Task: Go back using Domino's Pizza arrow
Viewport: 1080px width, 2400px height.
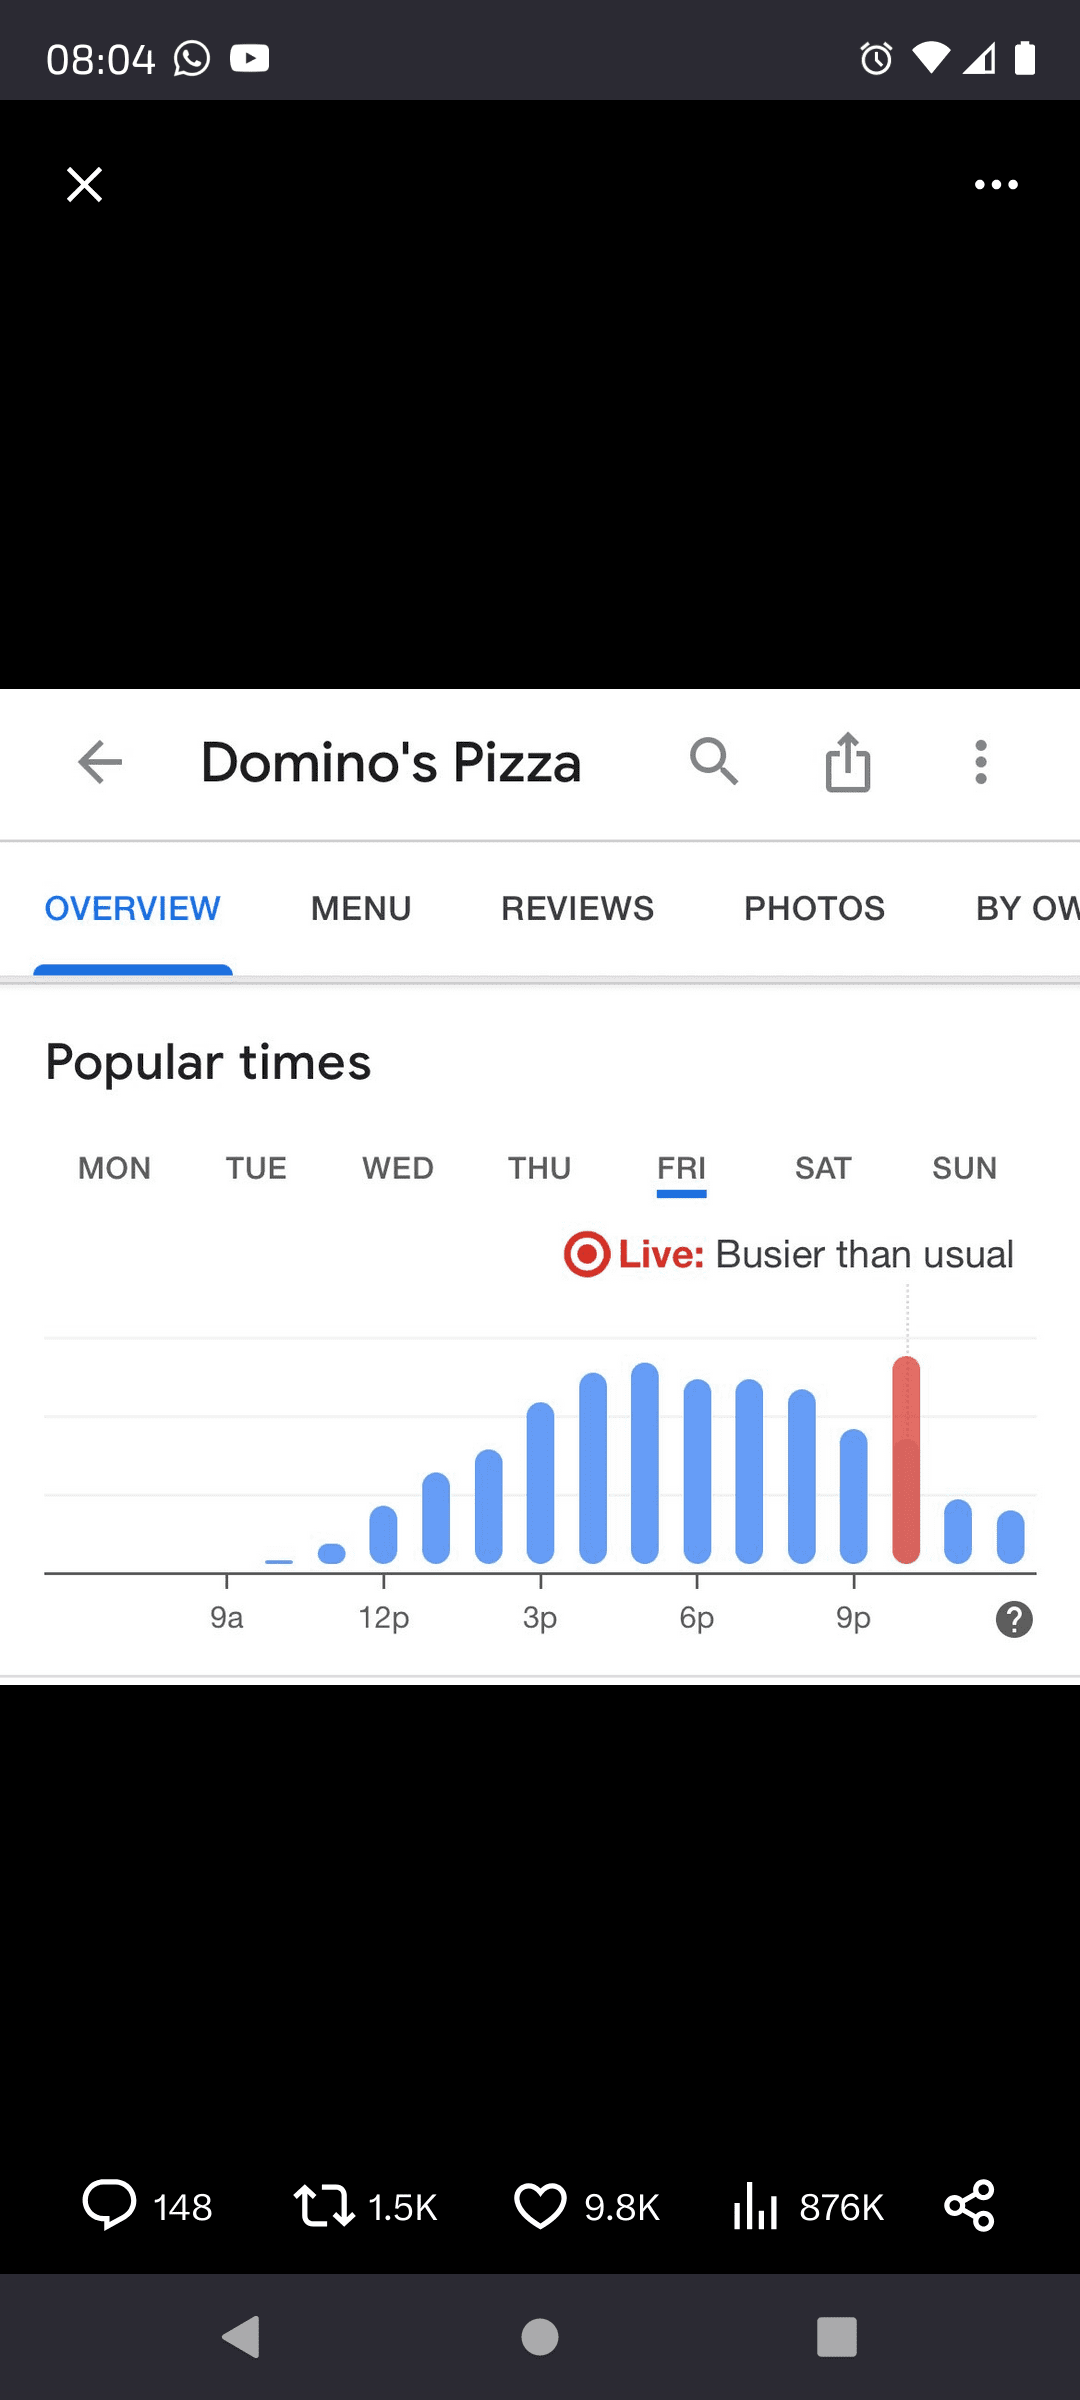Action: pos(100,762)
